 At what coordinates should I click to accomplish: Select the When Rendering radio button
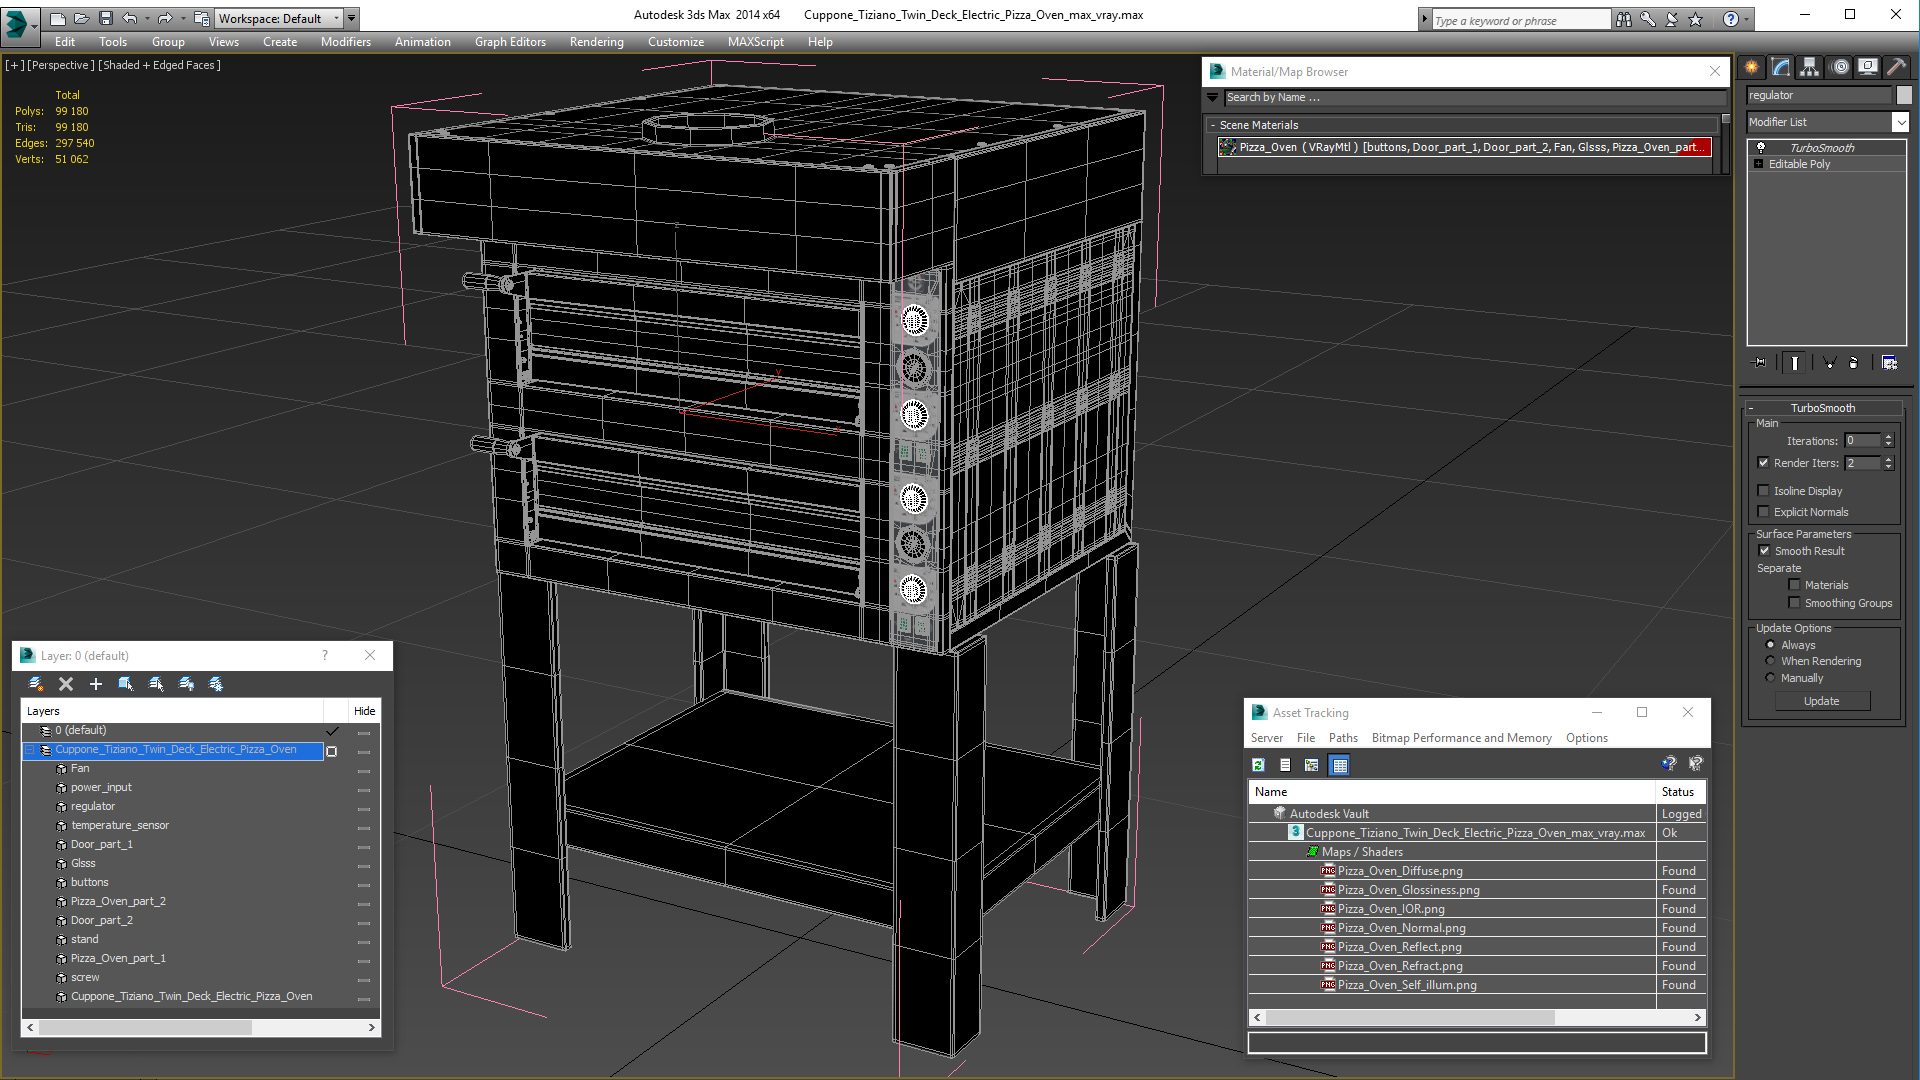tap(1770, 661)
